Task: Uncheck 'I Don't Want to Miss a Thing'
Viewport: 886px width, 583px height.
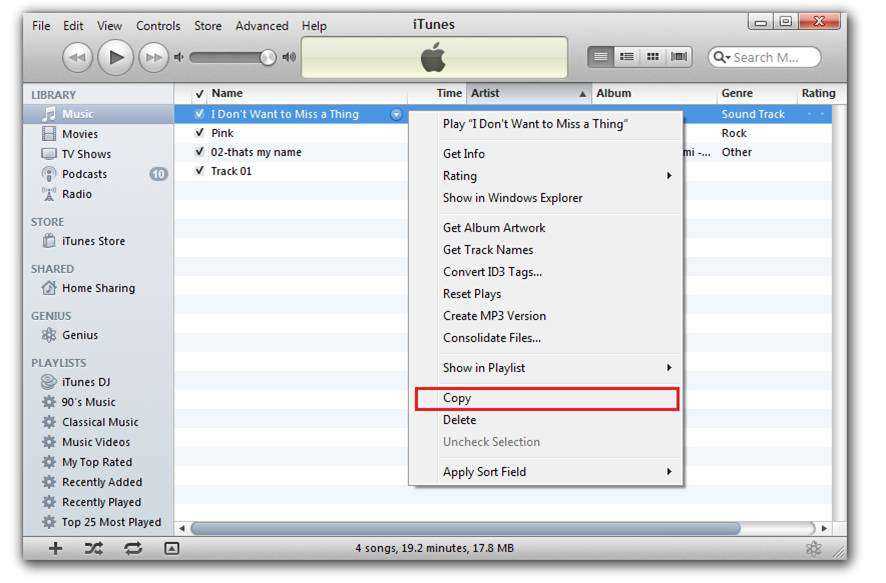Action: point(199,114)
